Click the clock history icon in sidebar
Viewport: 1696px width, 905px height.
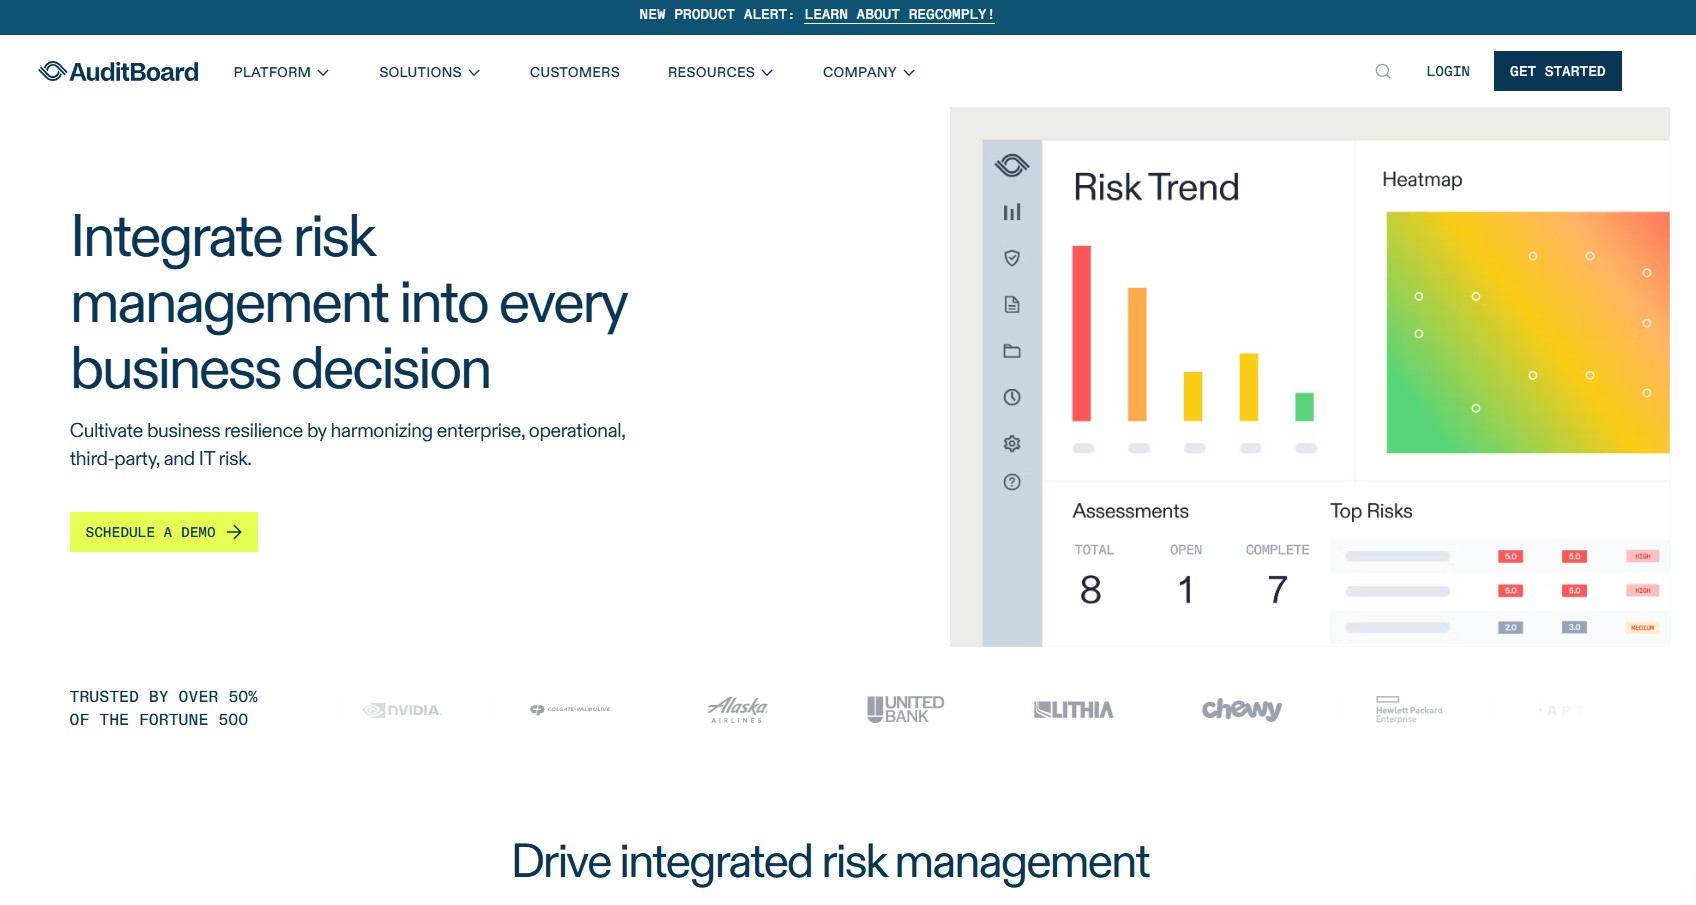(1012, 397)
